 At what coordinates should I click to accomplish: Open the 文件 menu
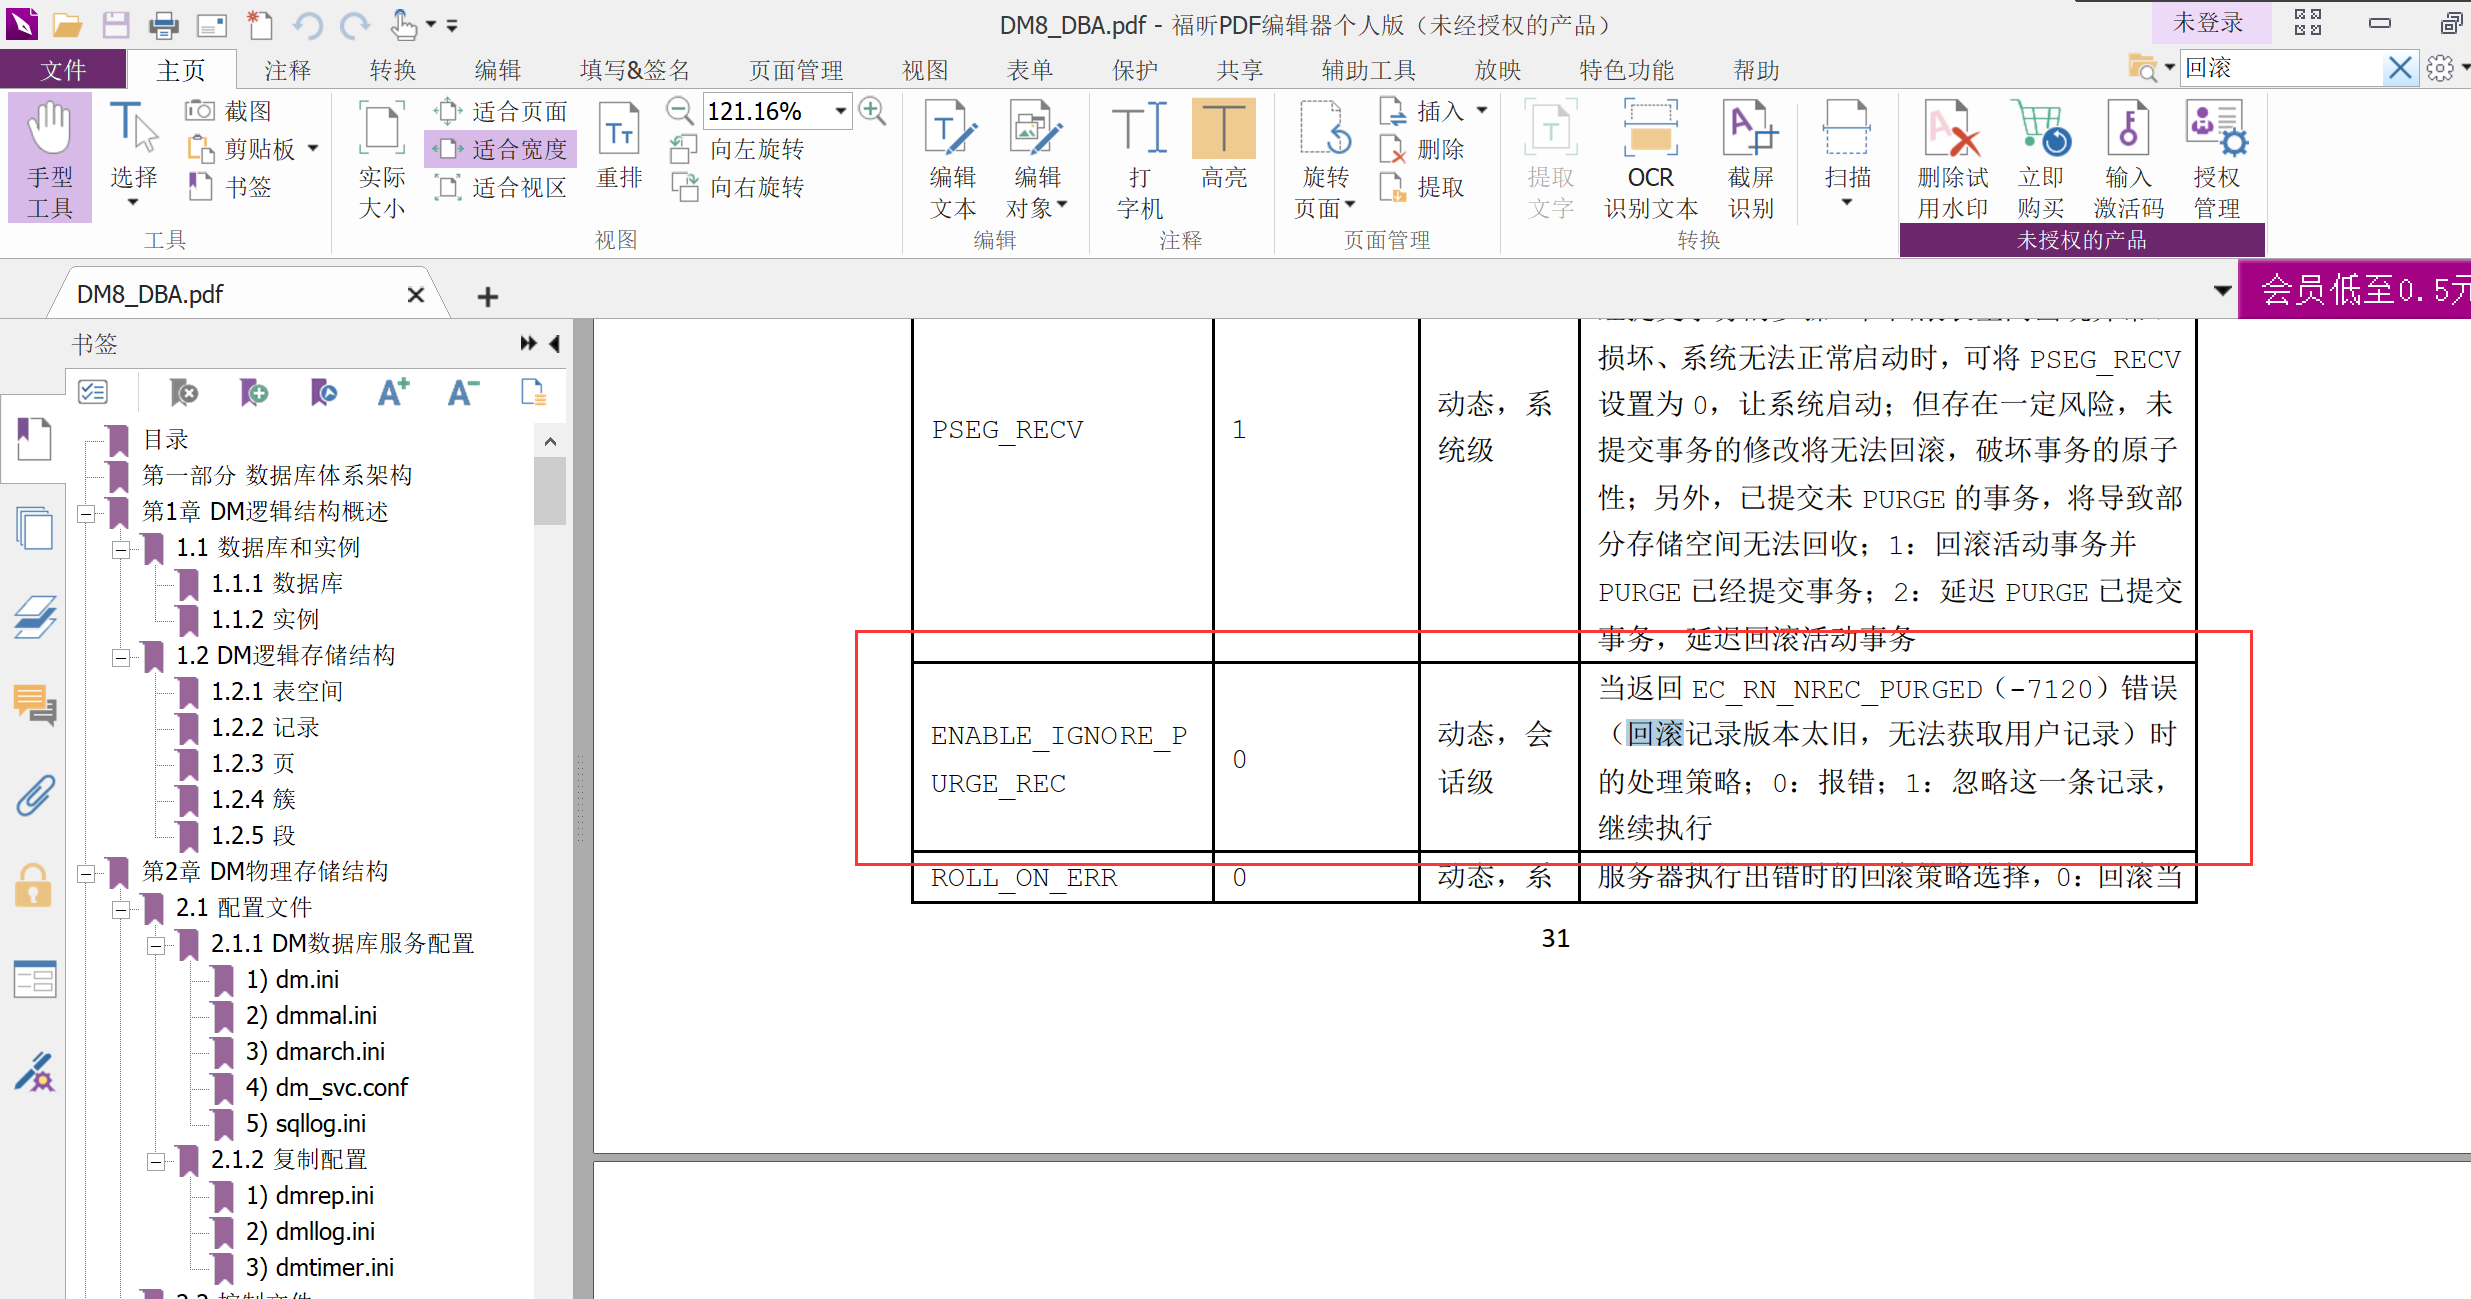63,70
